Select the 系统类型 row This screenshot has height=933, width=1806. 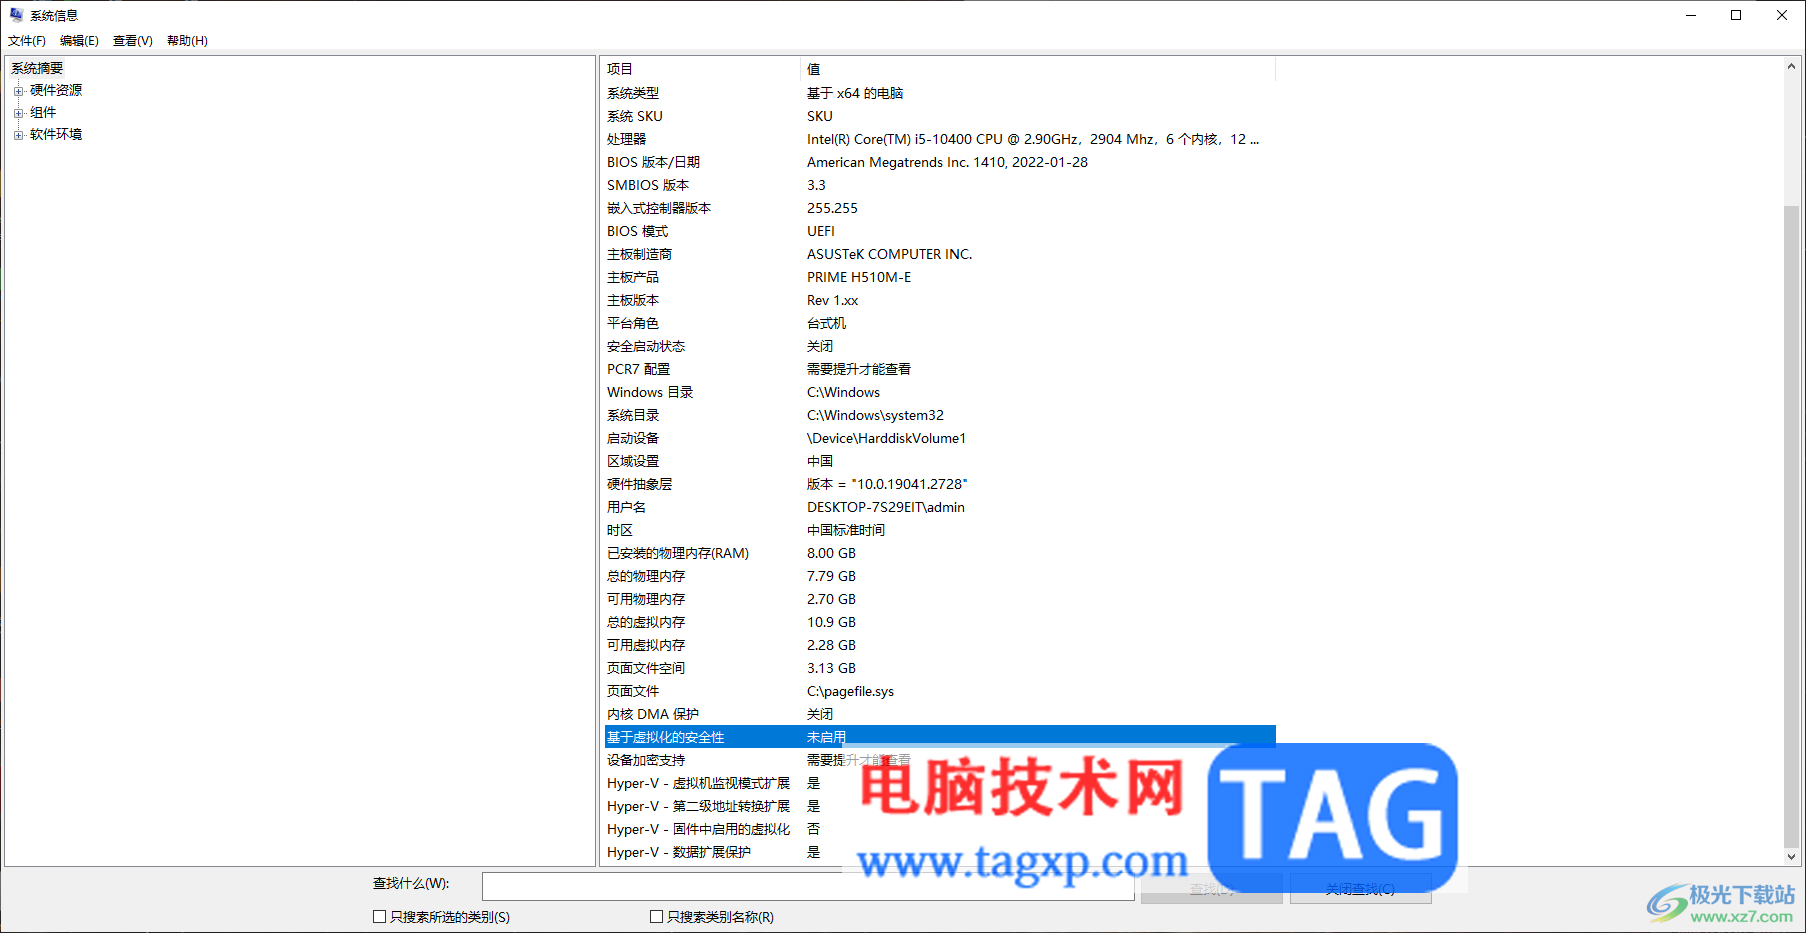(x=940, y=93)
